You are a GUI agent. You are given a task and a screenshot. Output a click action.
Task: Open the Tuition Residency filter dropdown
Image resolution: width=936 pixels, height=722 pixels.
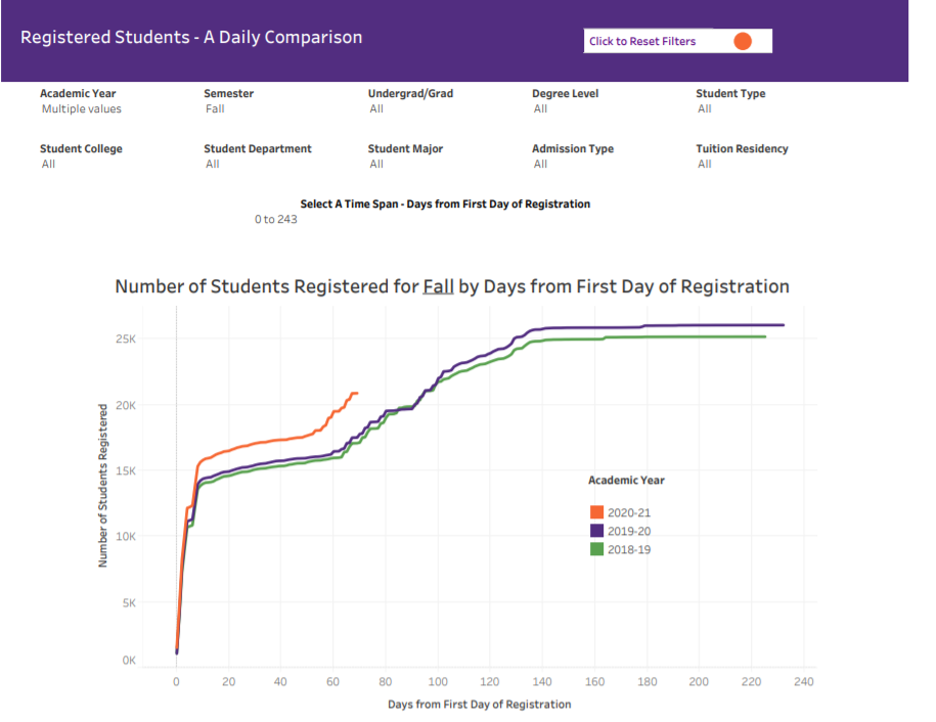(x=704, y=164)
